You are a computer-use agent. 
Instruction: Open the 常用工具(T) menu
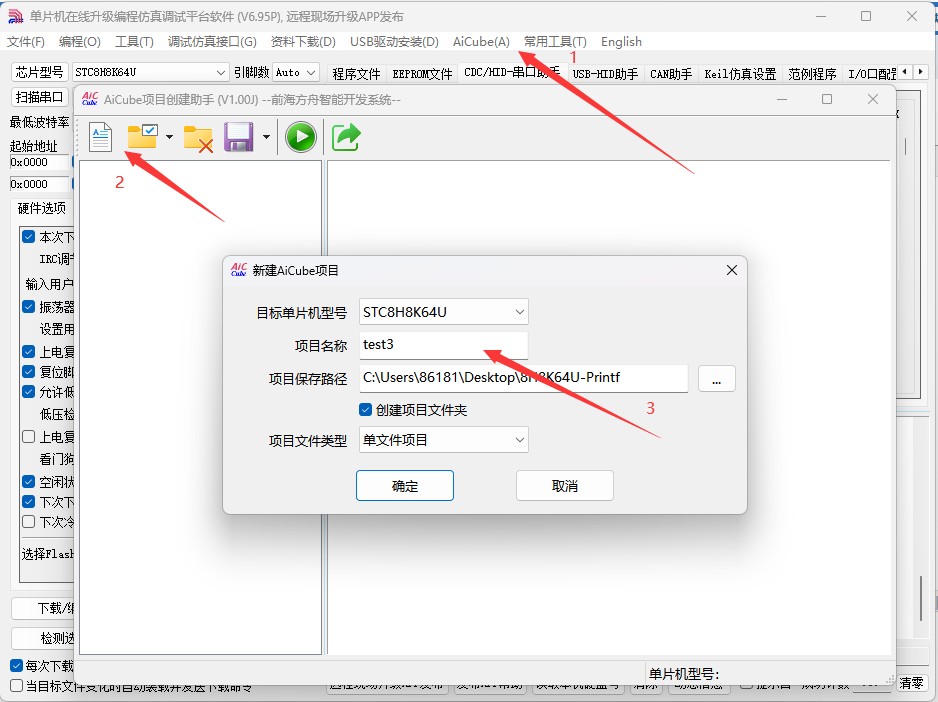pyautogui.click(x=555, y=42)
